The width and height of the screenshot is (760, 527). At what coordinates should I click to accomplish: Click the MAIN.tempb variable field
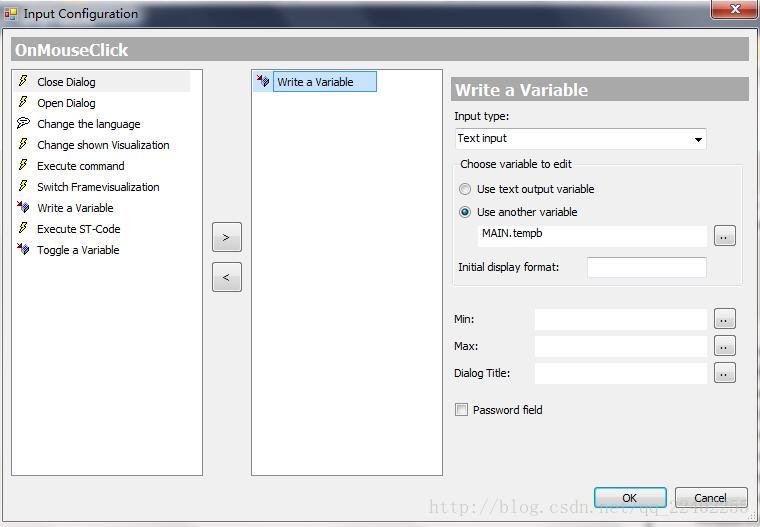tap(592, 236)
